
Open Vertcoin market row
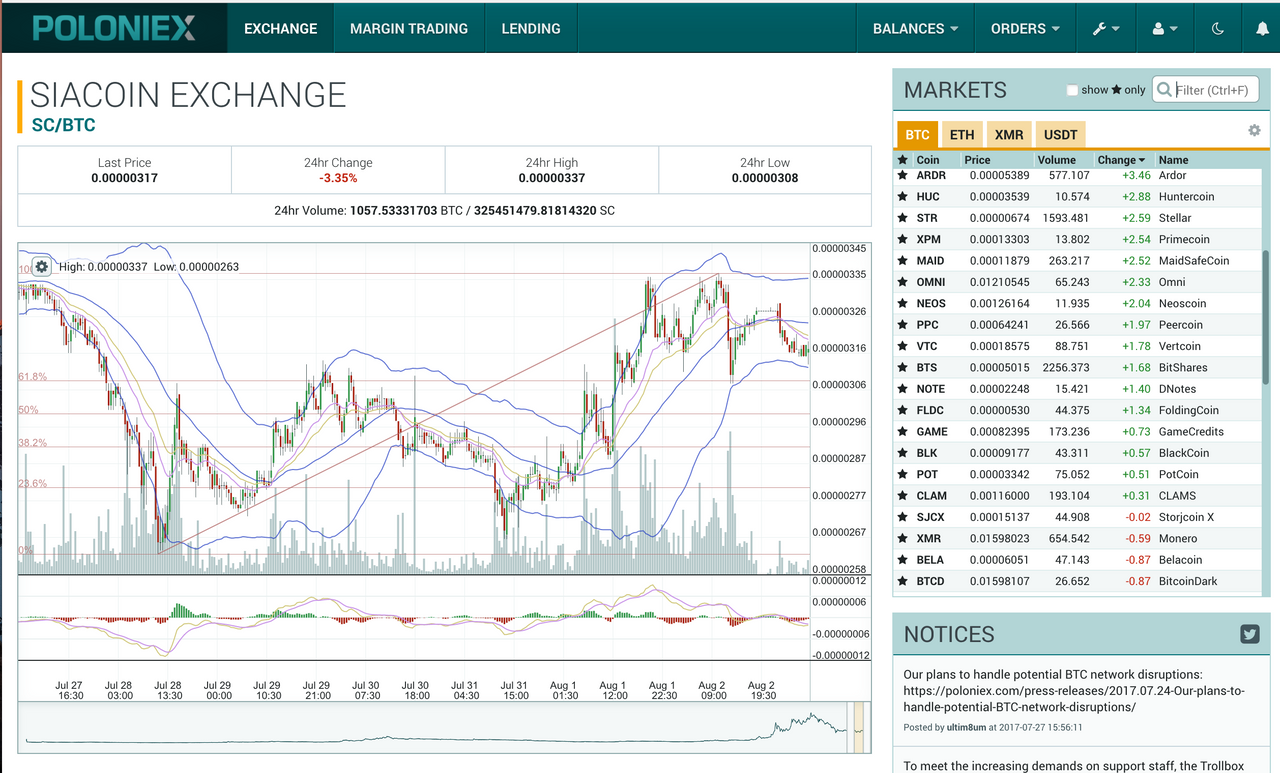(1078, 346)
